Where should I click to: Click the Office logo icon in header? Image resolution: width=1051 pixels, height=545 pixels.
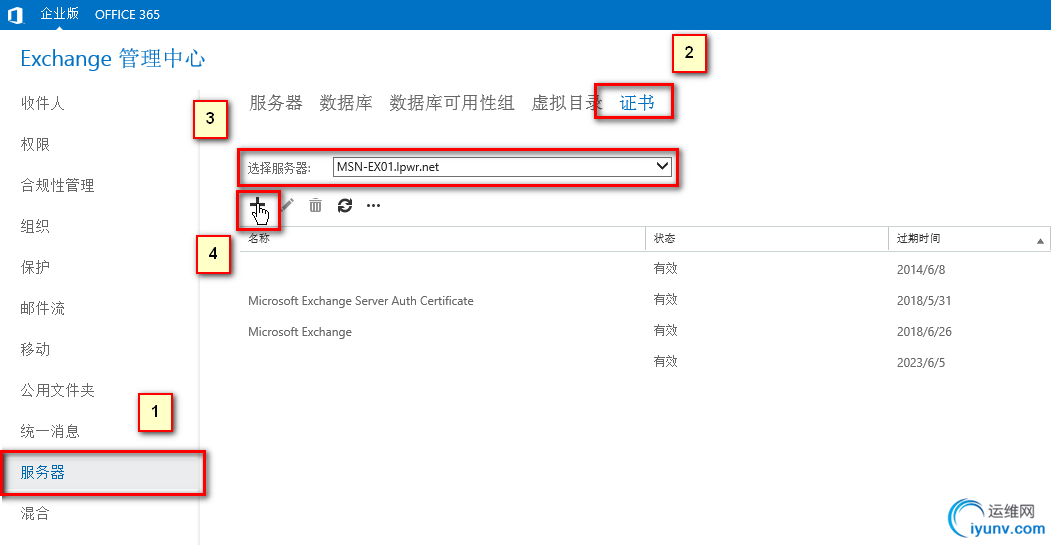click(15, 15)
